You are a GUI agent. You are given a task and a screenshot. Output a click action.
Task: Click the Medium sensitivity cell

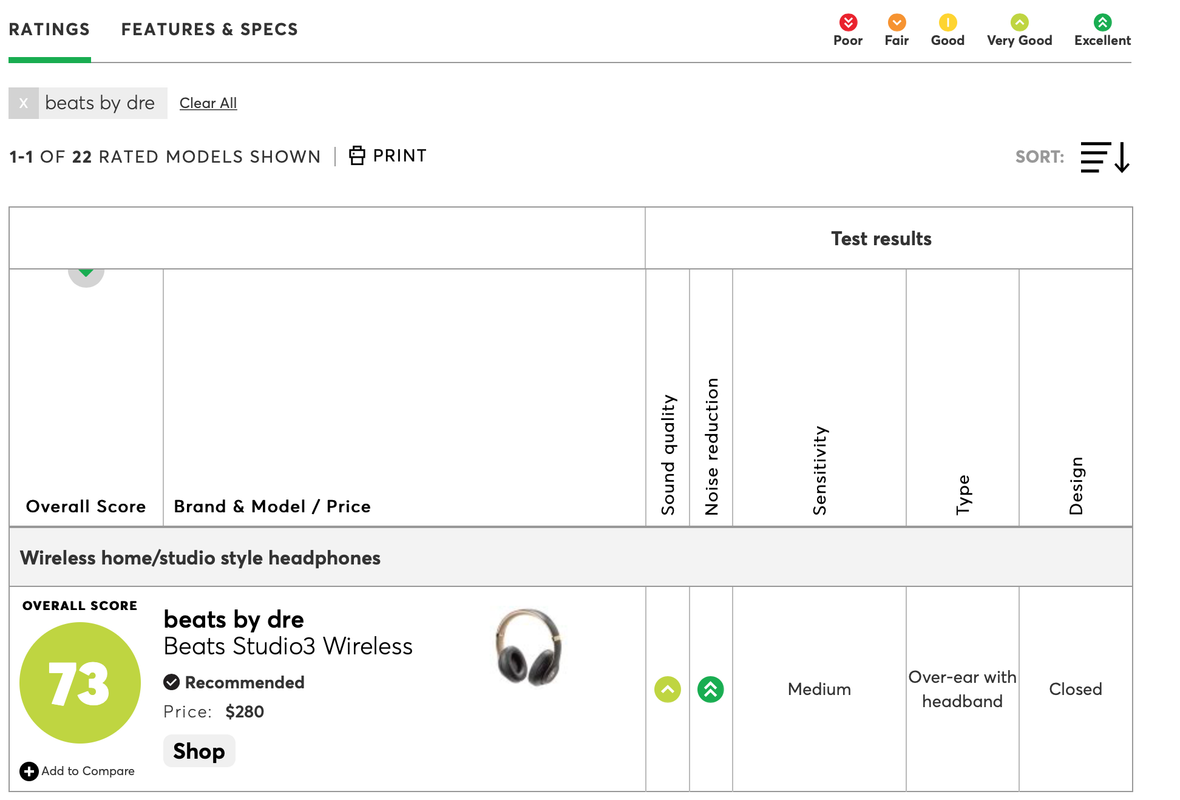820,689
